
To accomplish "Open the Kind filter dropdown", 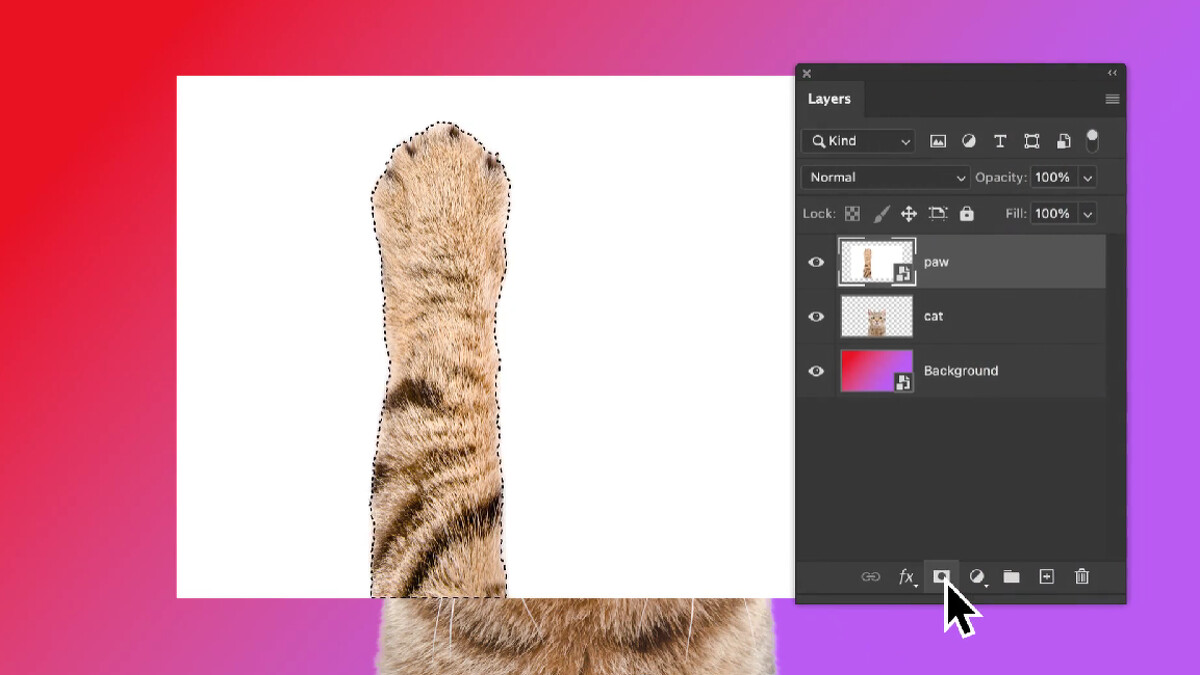I will 858,141.
